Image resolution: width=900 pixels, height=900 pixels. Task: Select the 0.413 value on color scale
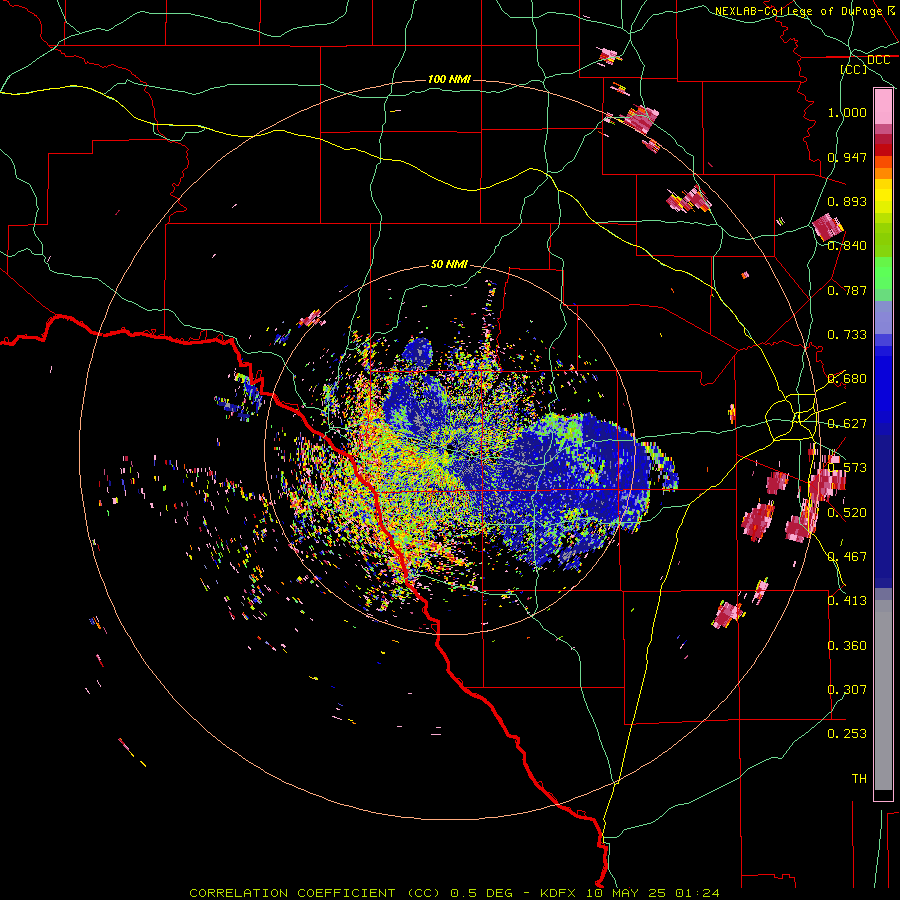(847, 601)
